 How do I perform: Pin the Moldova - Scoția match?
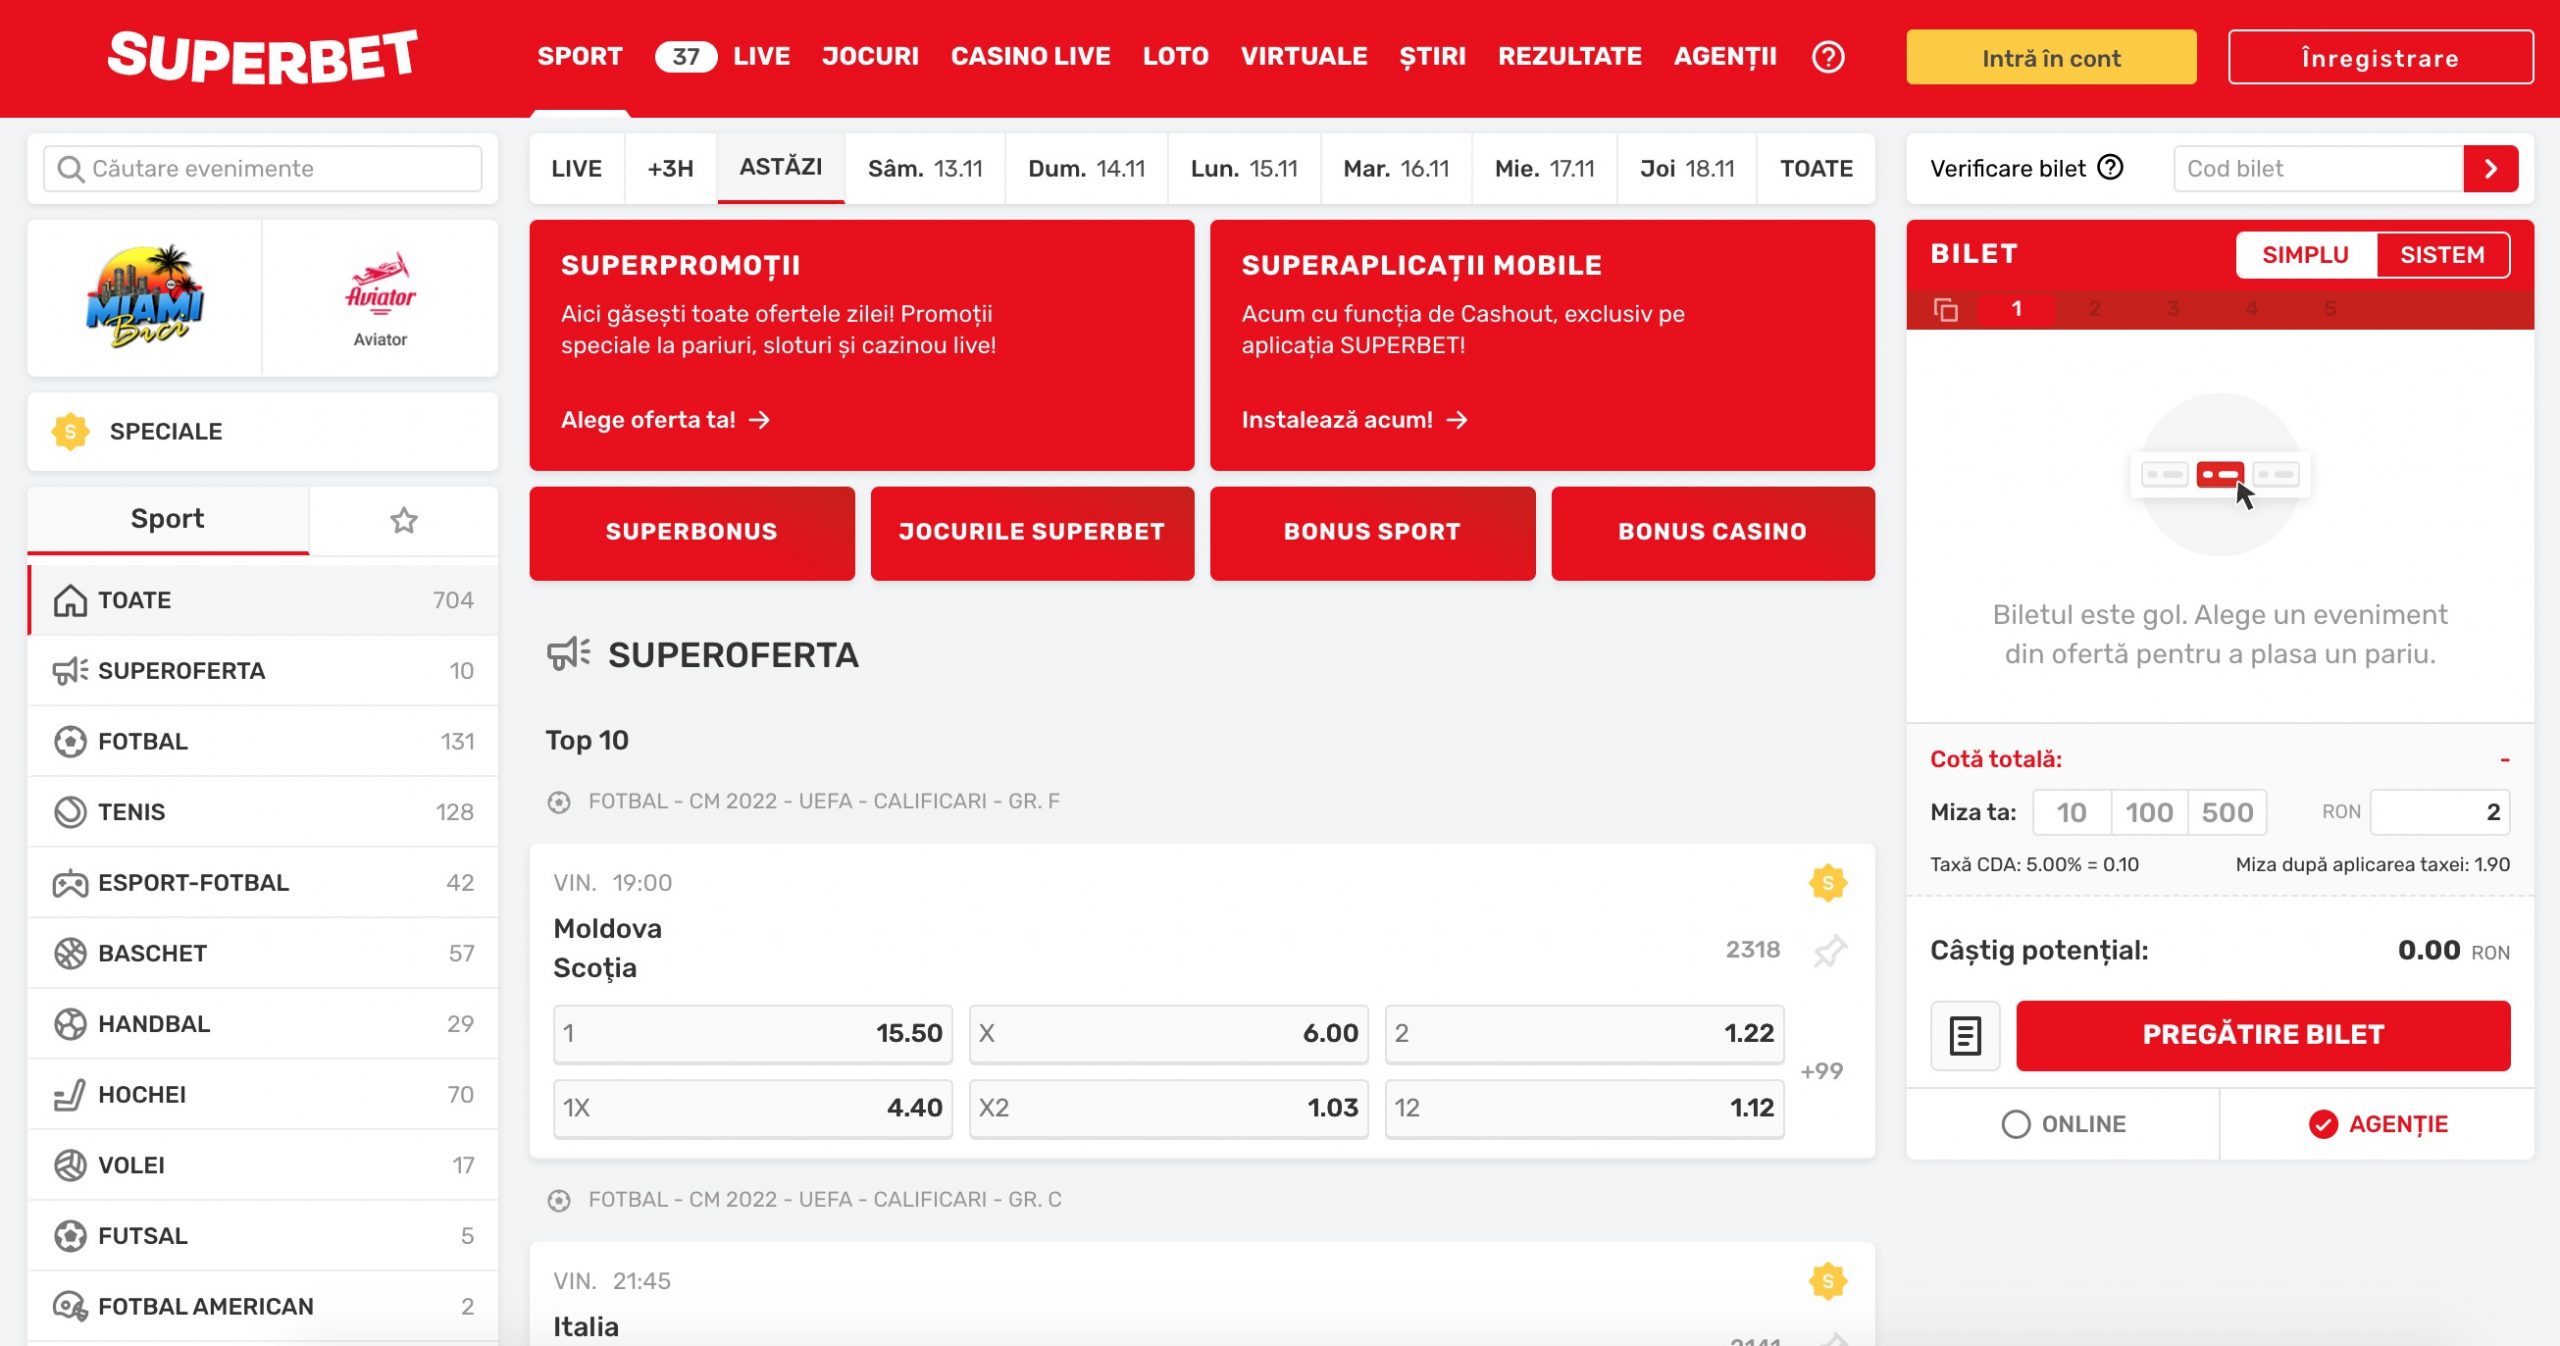1829,949
